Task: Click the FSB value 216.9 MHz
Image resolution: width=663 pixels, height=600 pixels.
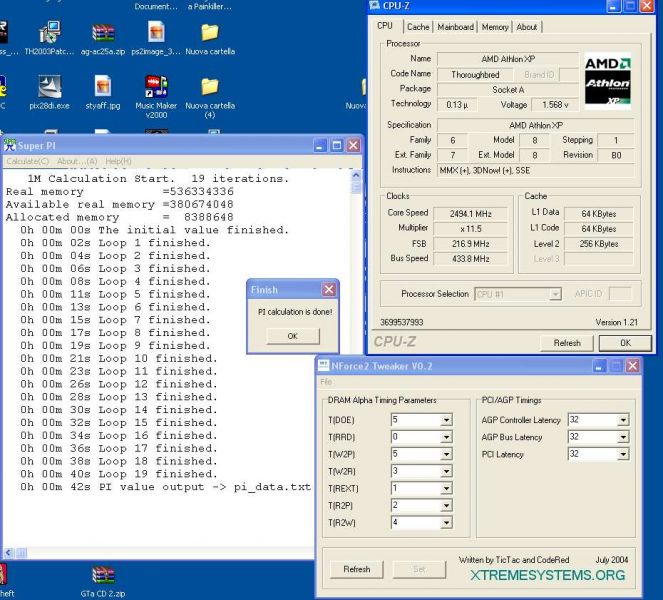Action: click(x=470, y=244)
